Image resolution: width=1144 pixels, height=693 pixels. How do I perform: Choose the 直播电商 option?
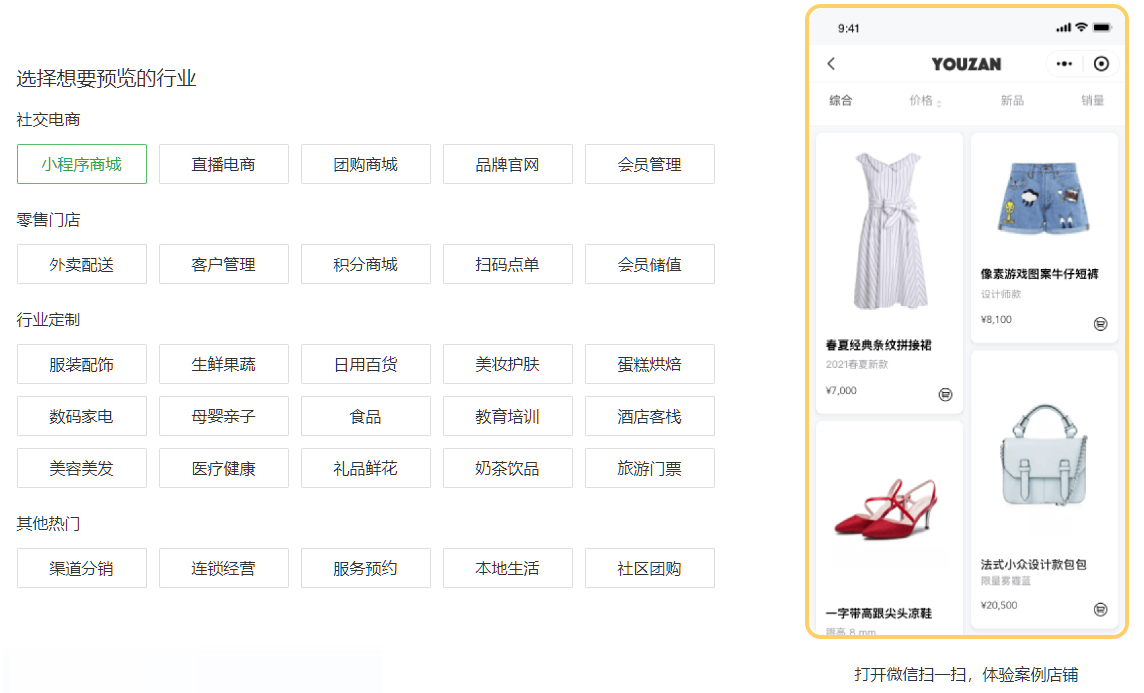(x=224, y=164)
